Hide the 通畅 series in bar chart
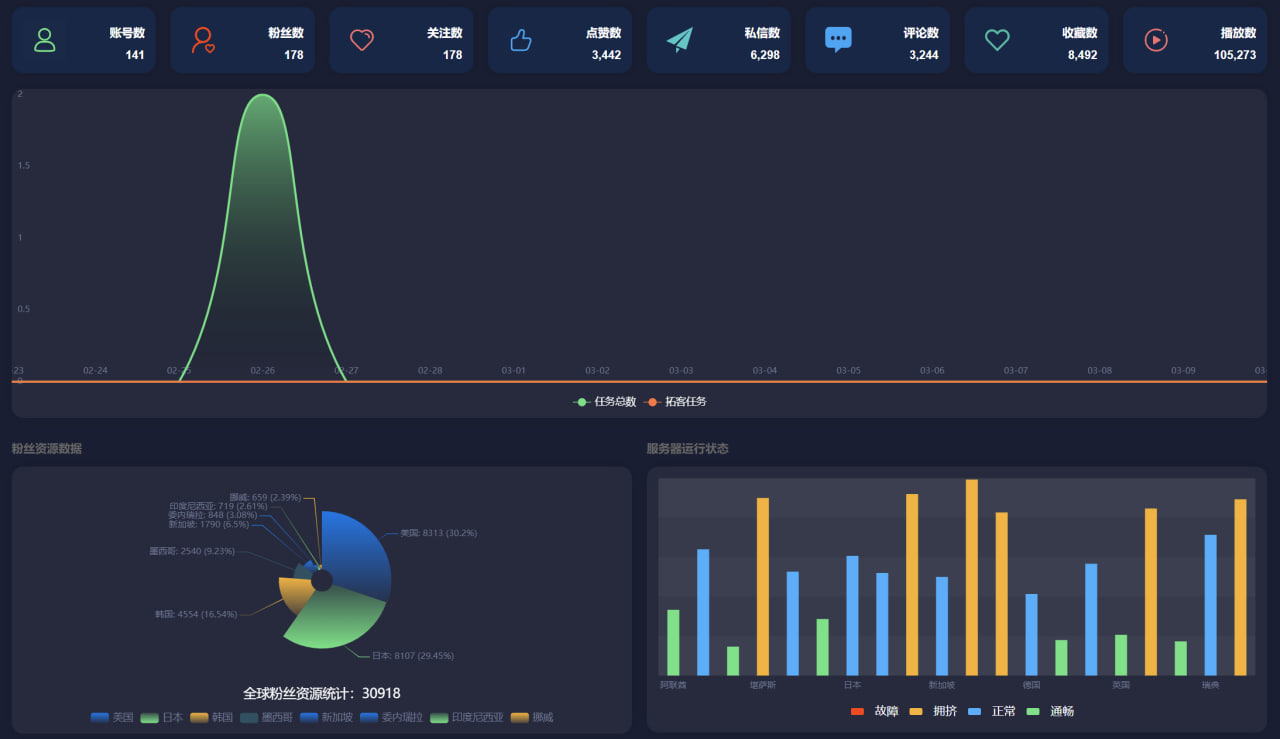 1051,711
